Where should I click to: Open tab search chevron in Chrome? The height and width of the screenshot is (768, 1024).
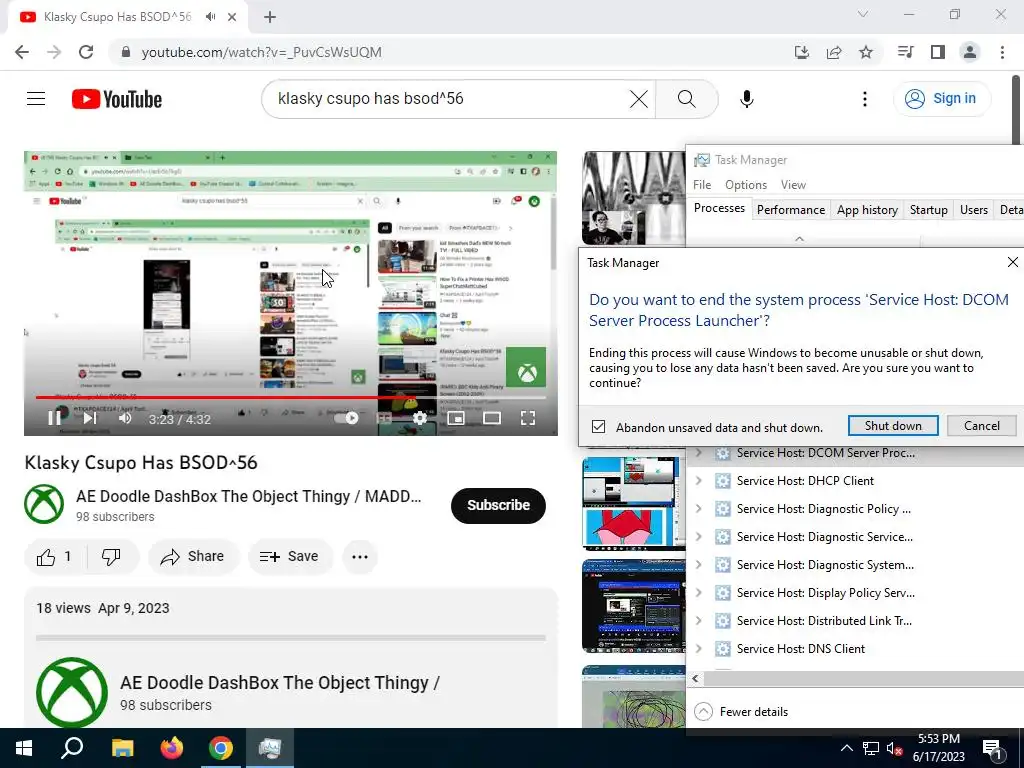863,14
